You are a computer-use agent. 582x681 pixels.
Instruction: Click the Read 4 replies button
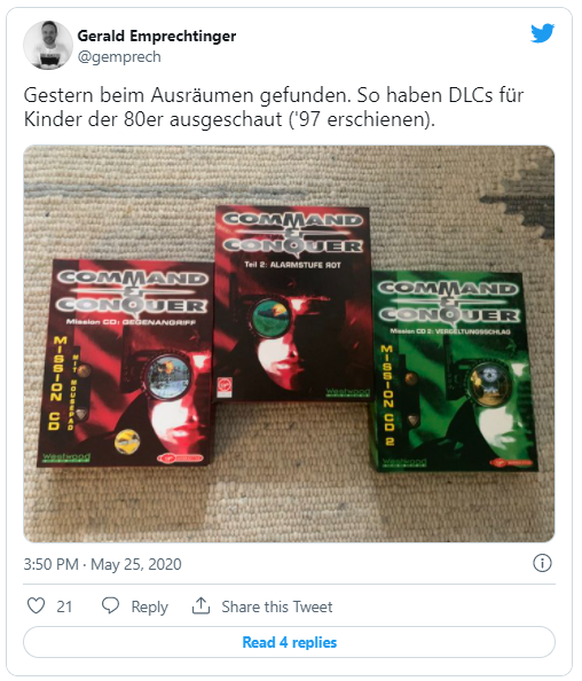[x=289, y=642]
